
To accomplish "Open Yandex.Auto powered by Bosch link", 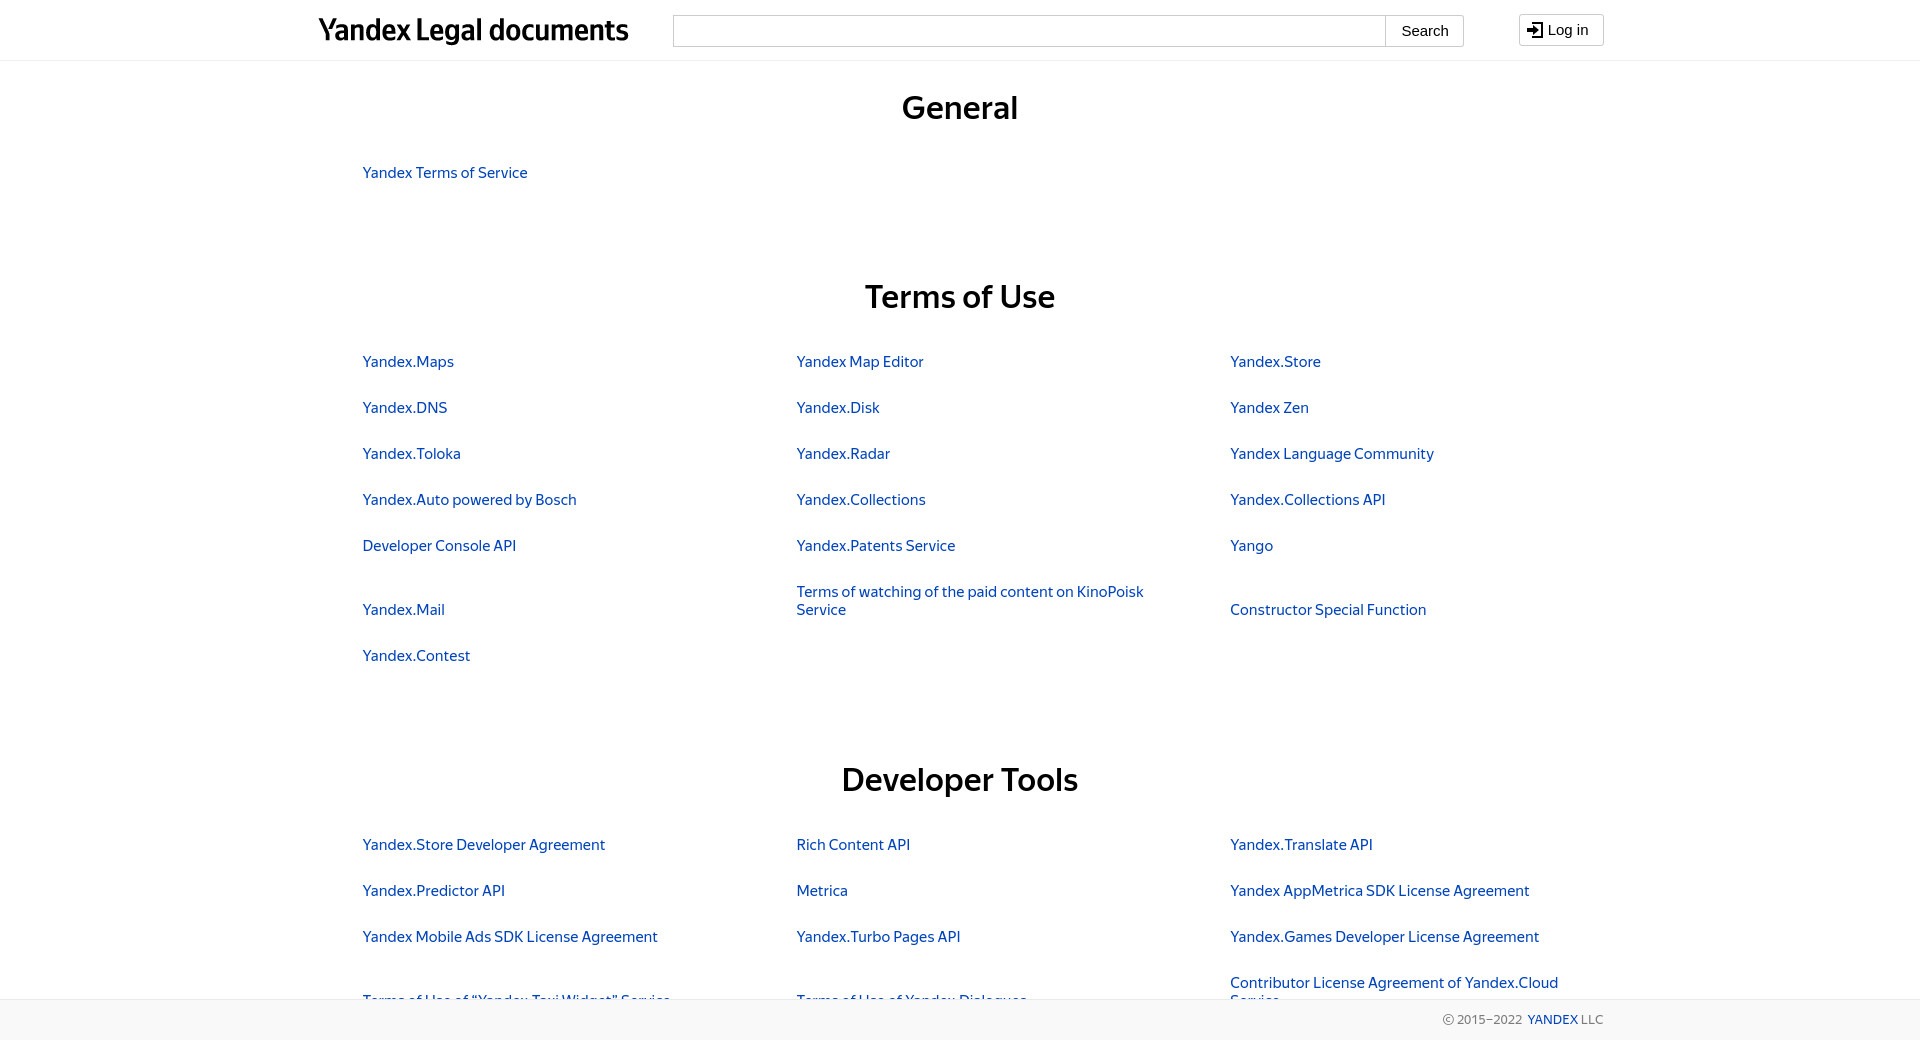I will coord(469,500).
